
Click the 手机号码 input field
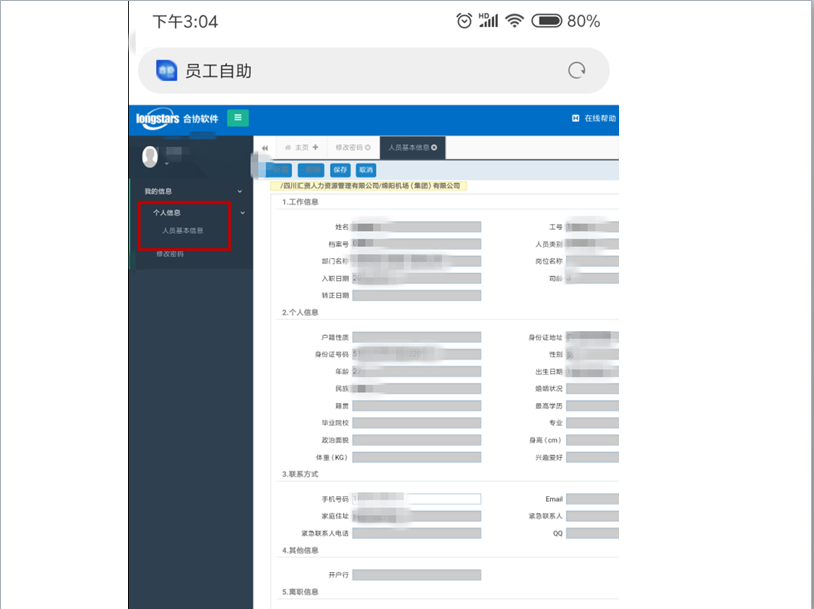click(416, 499)
